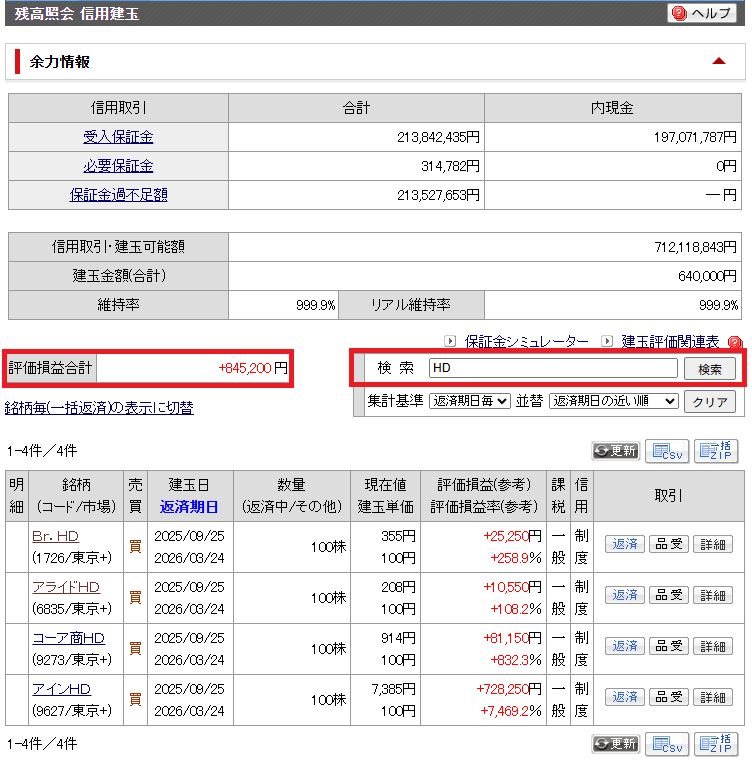The width and height of the screenshot is (752, 769).
Task: Click the upper 一括ZIP download icon
Action: pos(716,451)
